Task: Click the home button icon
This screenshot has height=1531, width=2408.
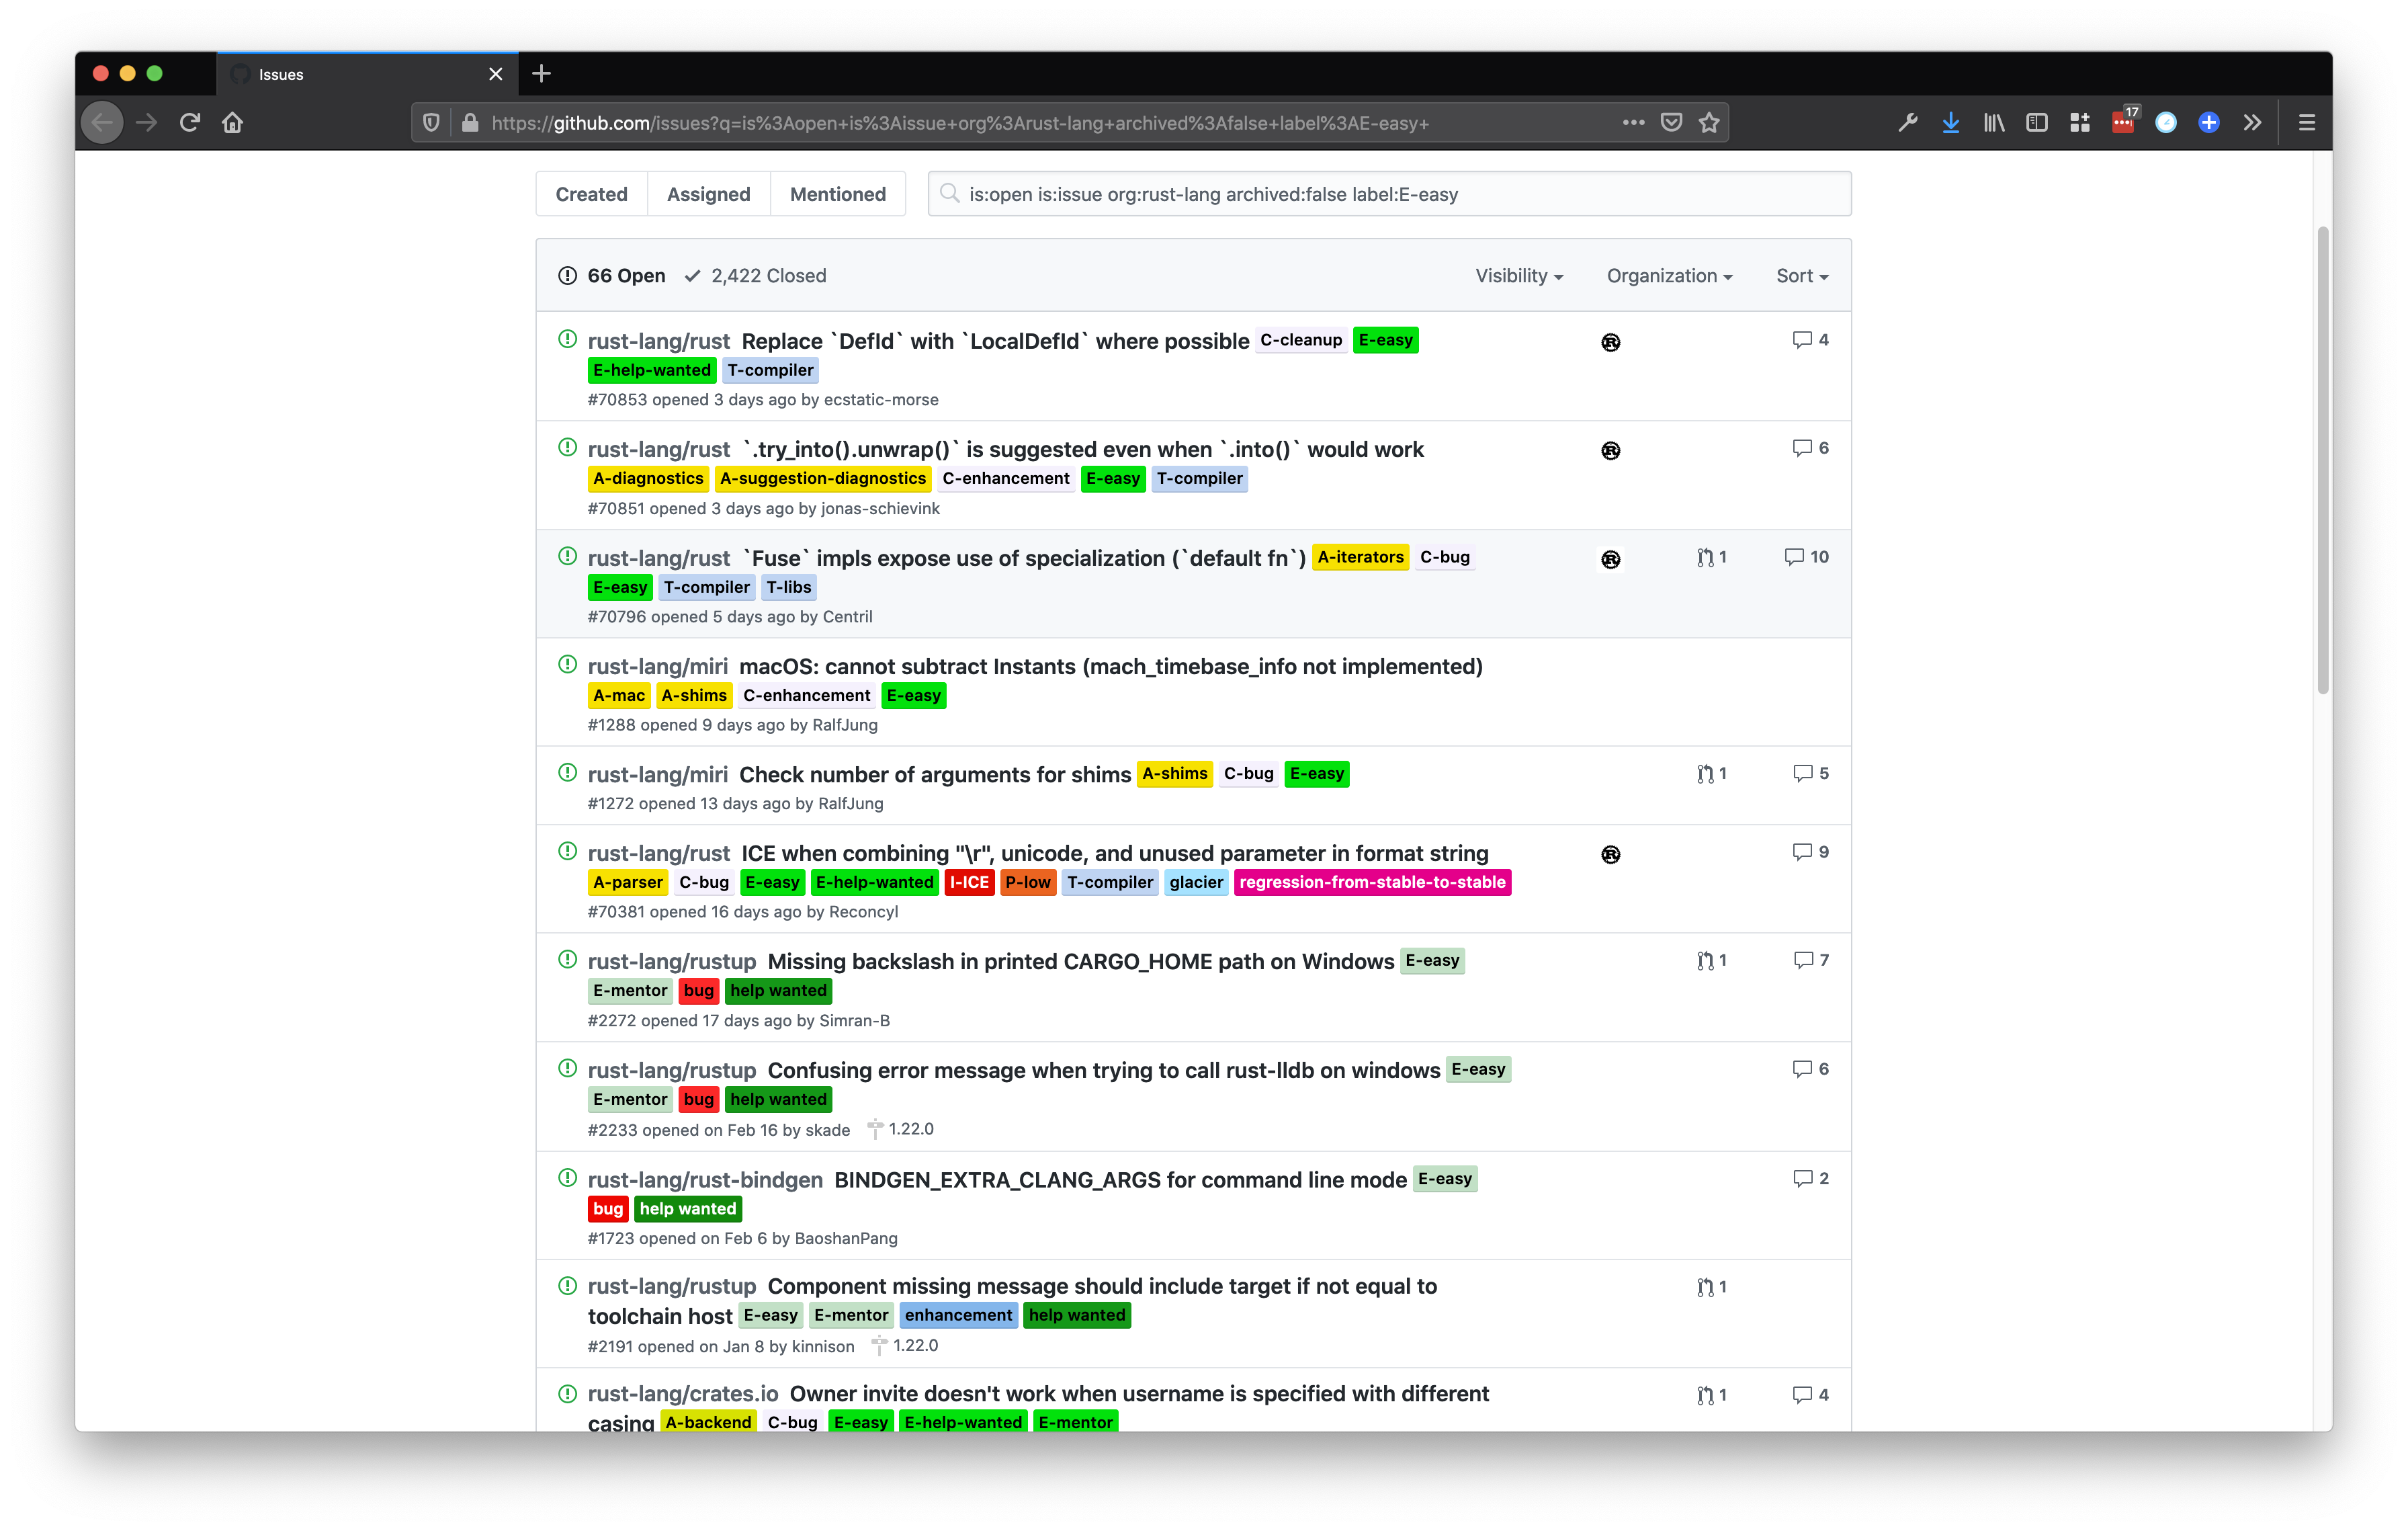Action: [x=233, y=123]
